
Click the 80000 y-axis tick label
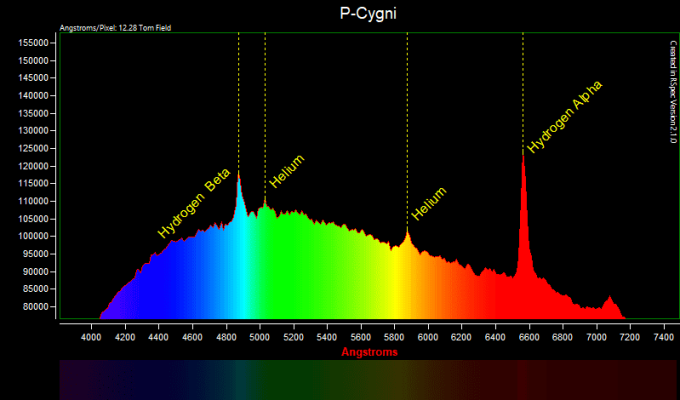point(37,306)
